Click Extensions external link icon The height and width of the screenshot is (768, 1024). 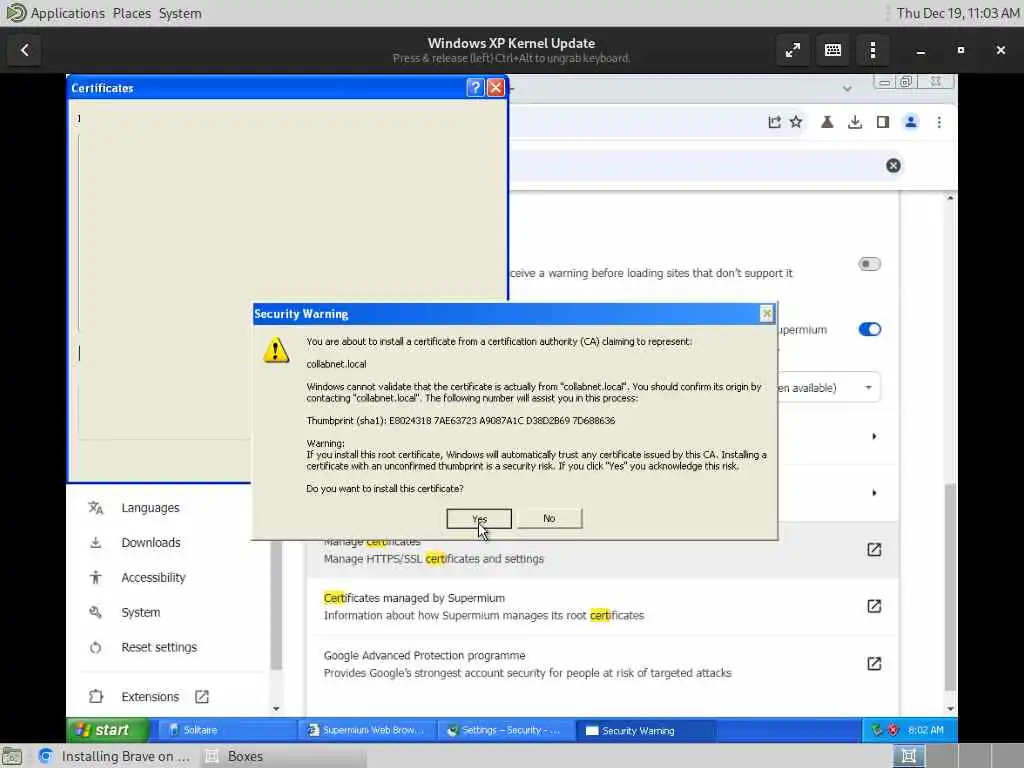click(x=202, y=697)
